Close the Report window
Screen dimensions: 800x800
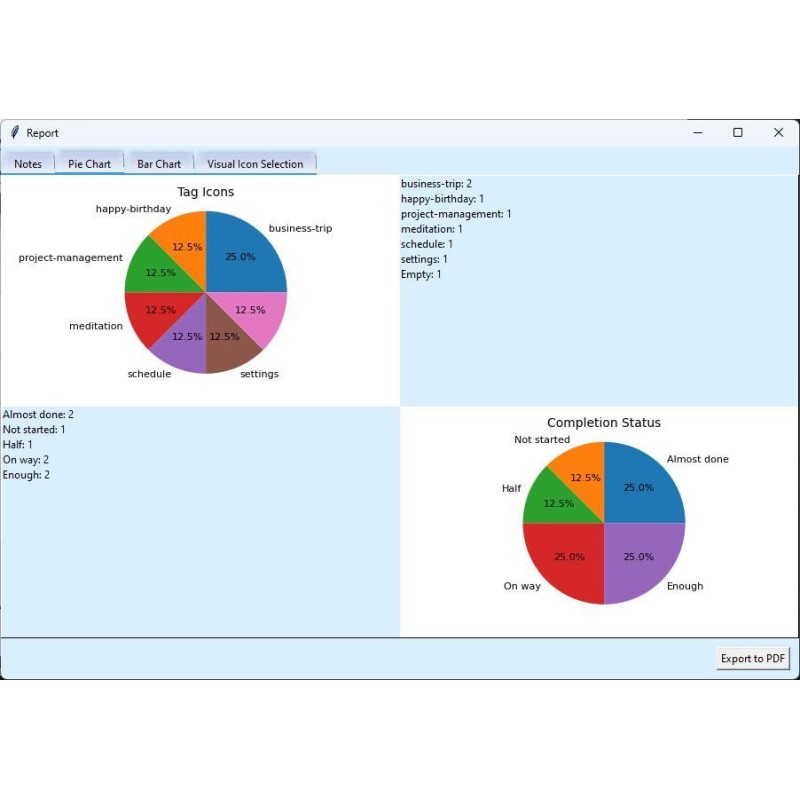[x=778, y=132]
